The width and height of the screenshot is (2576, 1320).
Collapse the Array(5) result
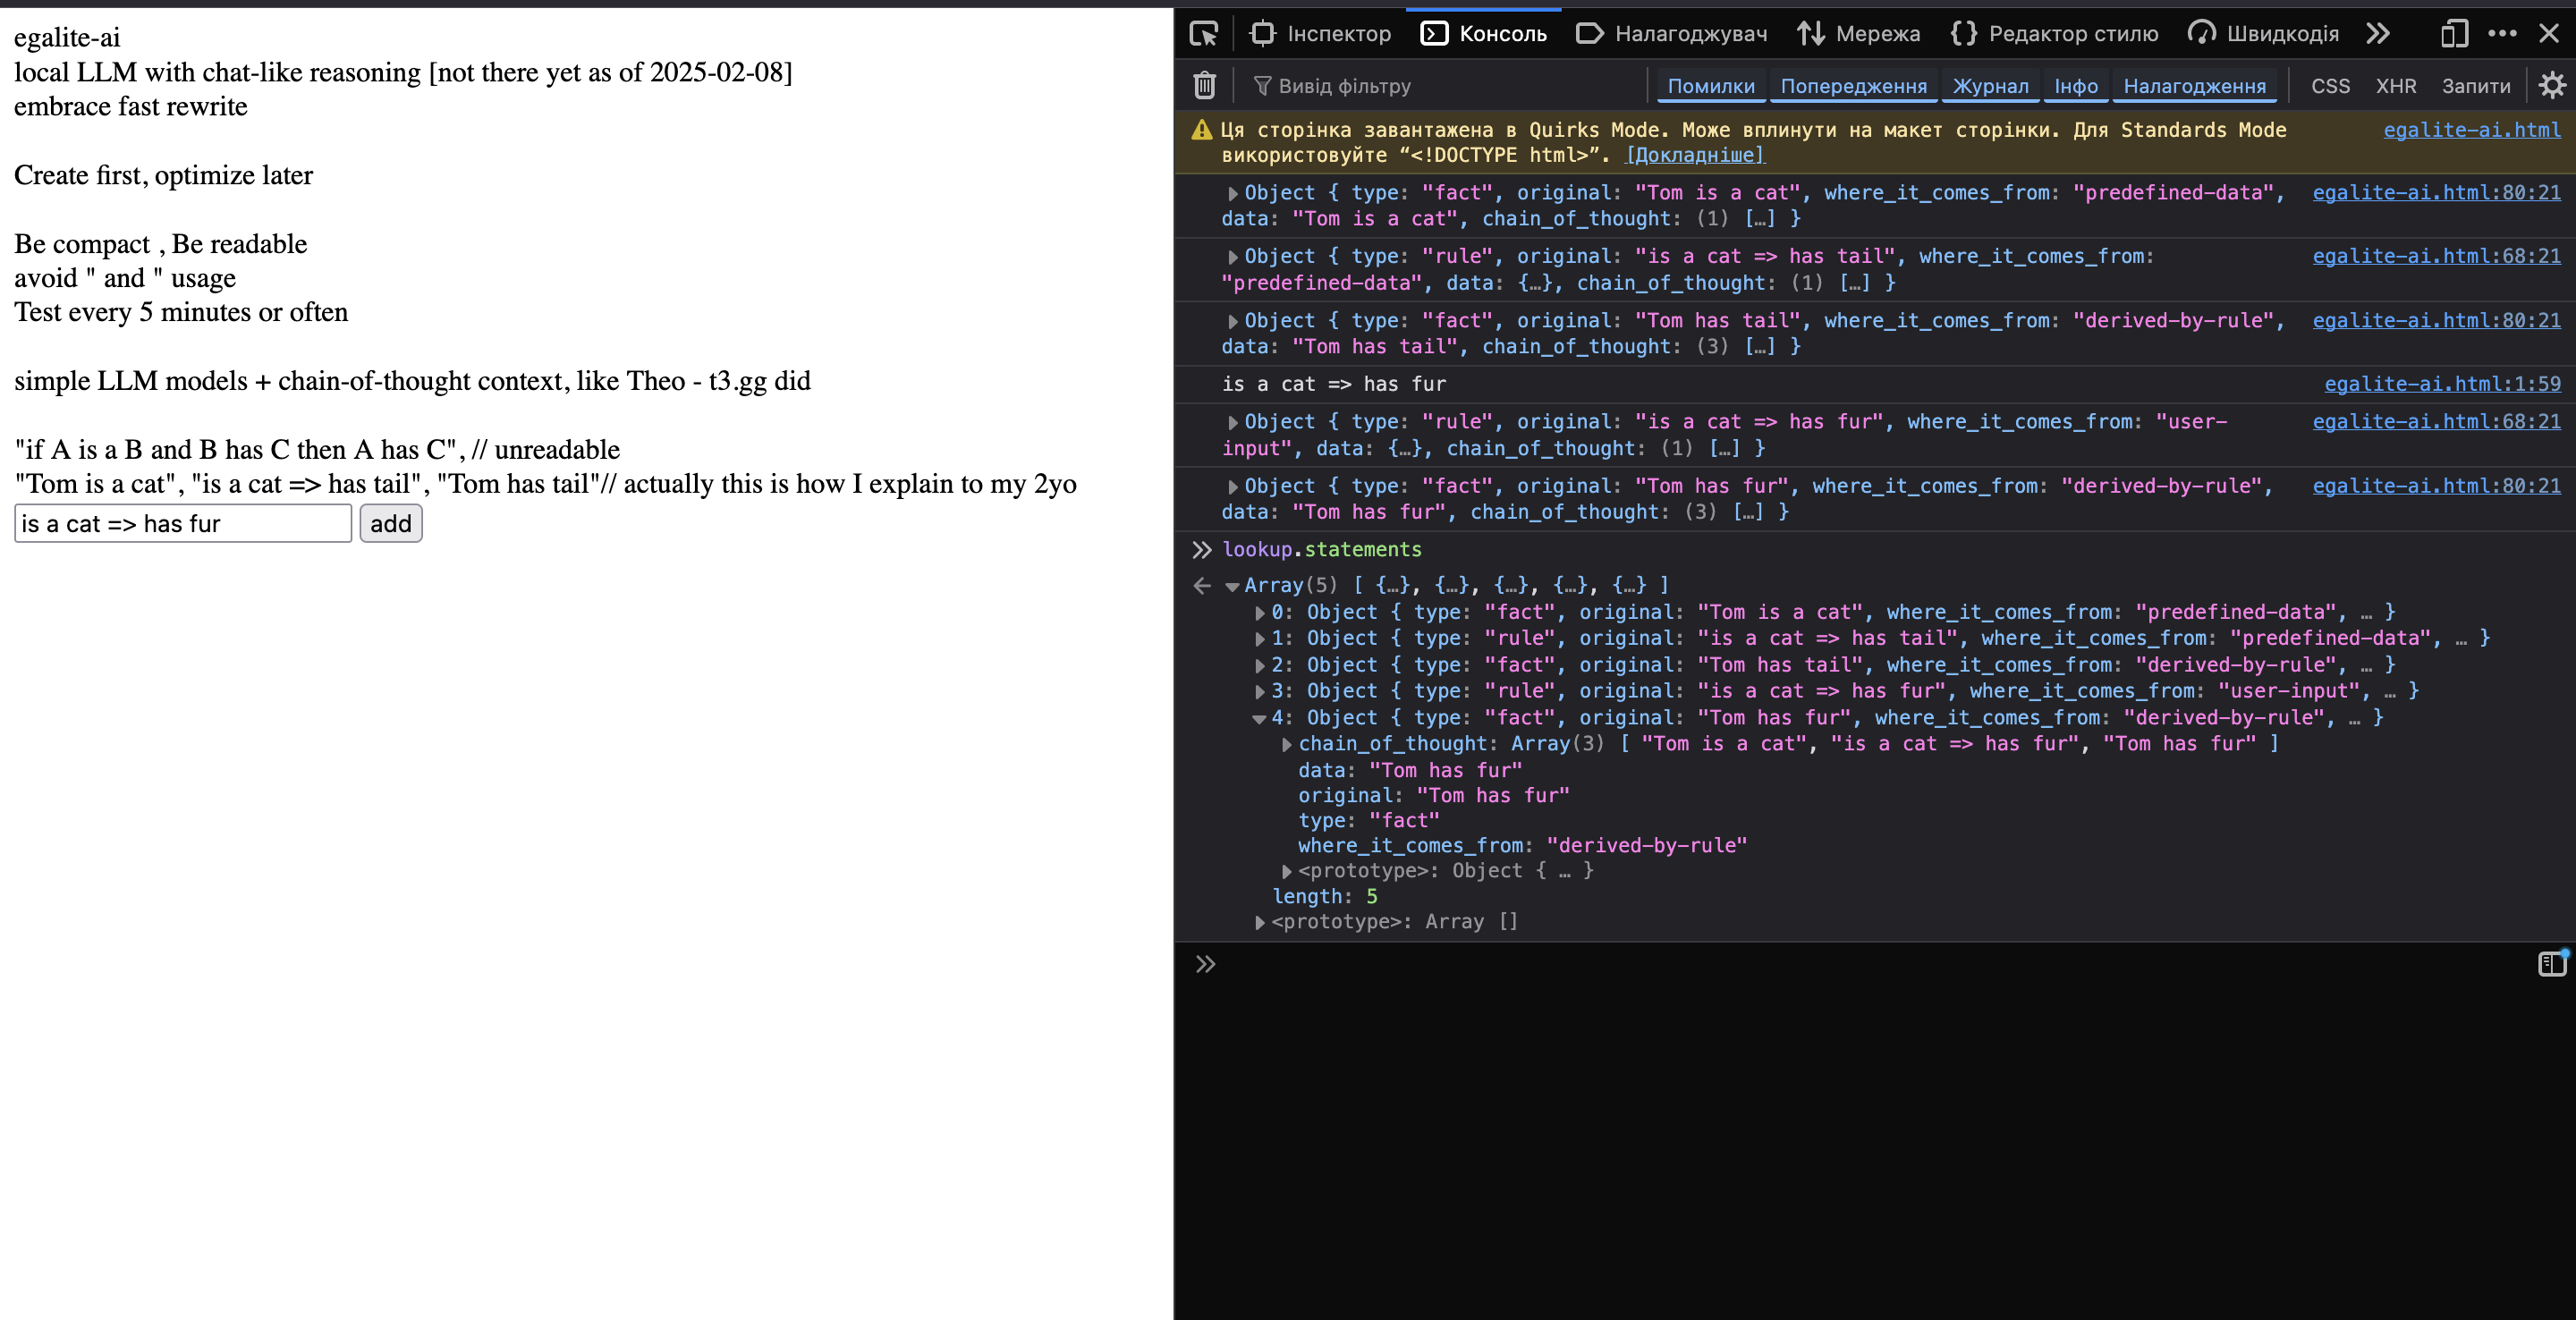(1233, 587)
